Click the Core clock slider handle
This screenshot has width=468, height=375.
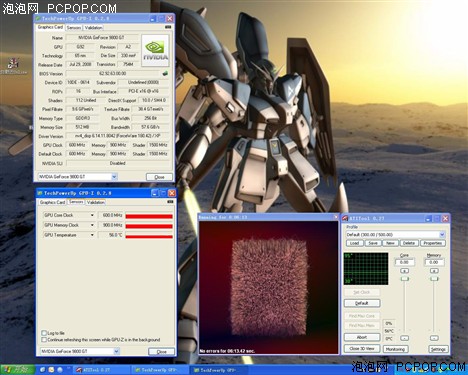click(405, 278)
